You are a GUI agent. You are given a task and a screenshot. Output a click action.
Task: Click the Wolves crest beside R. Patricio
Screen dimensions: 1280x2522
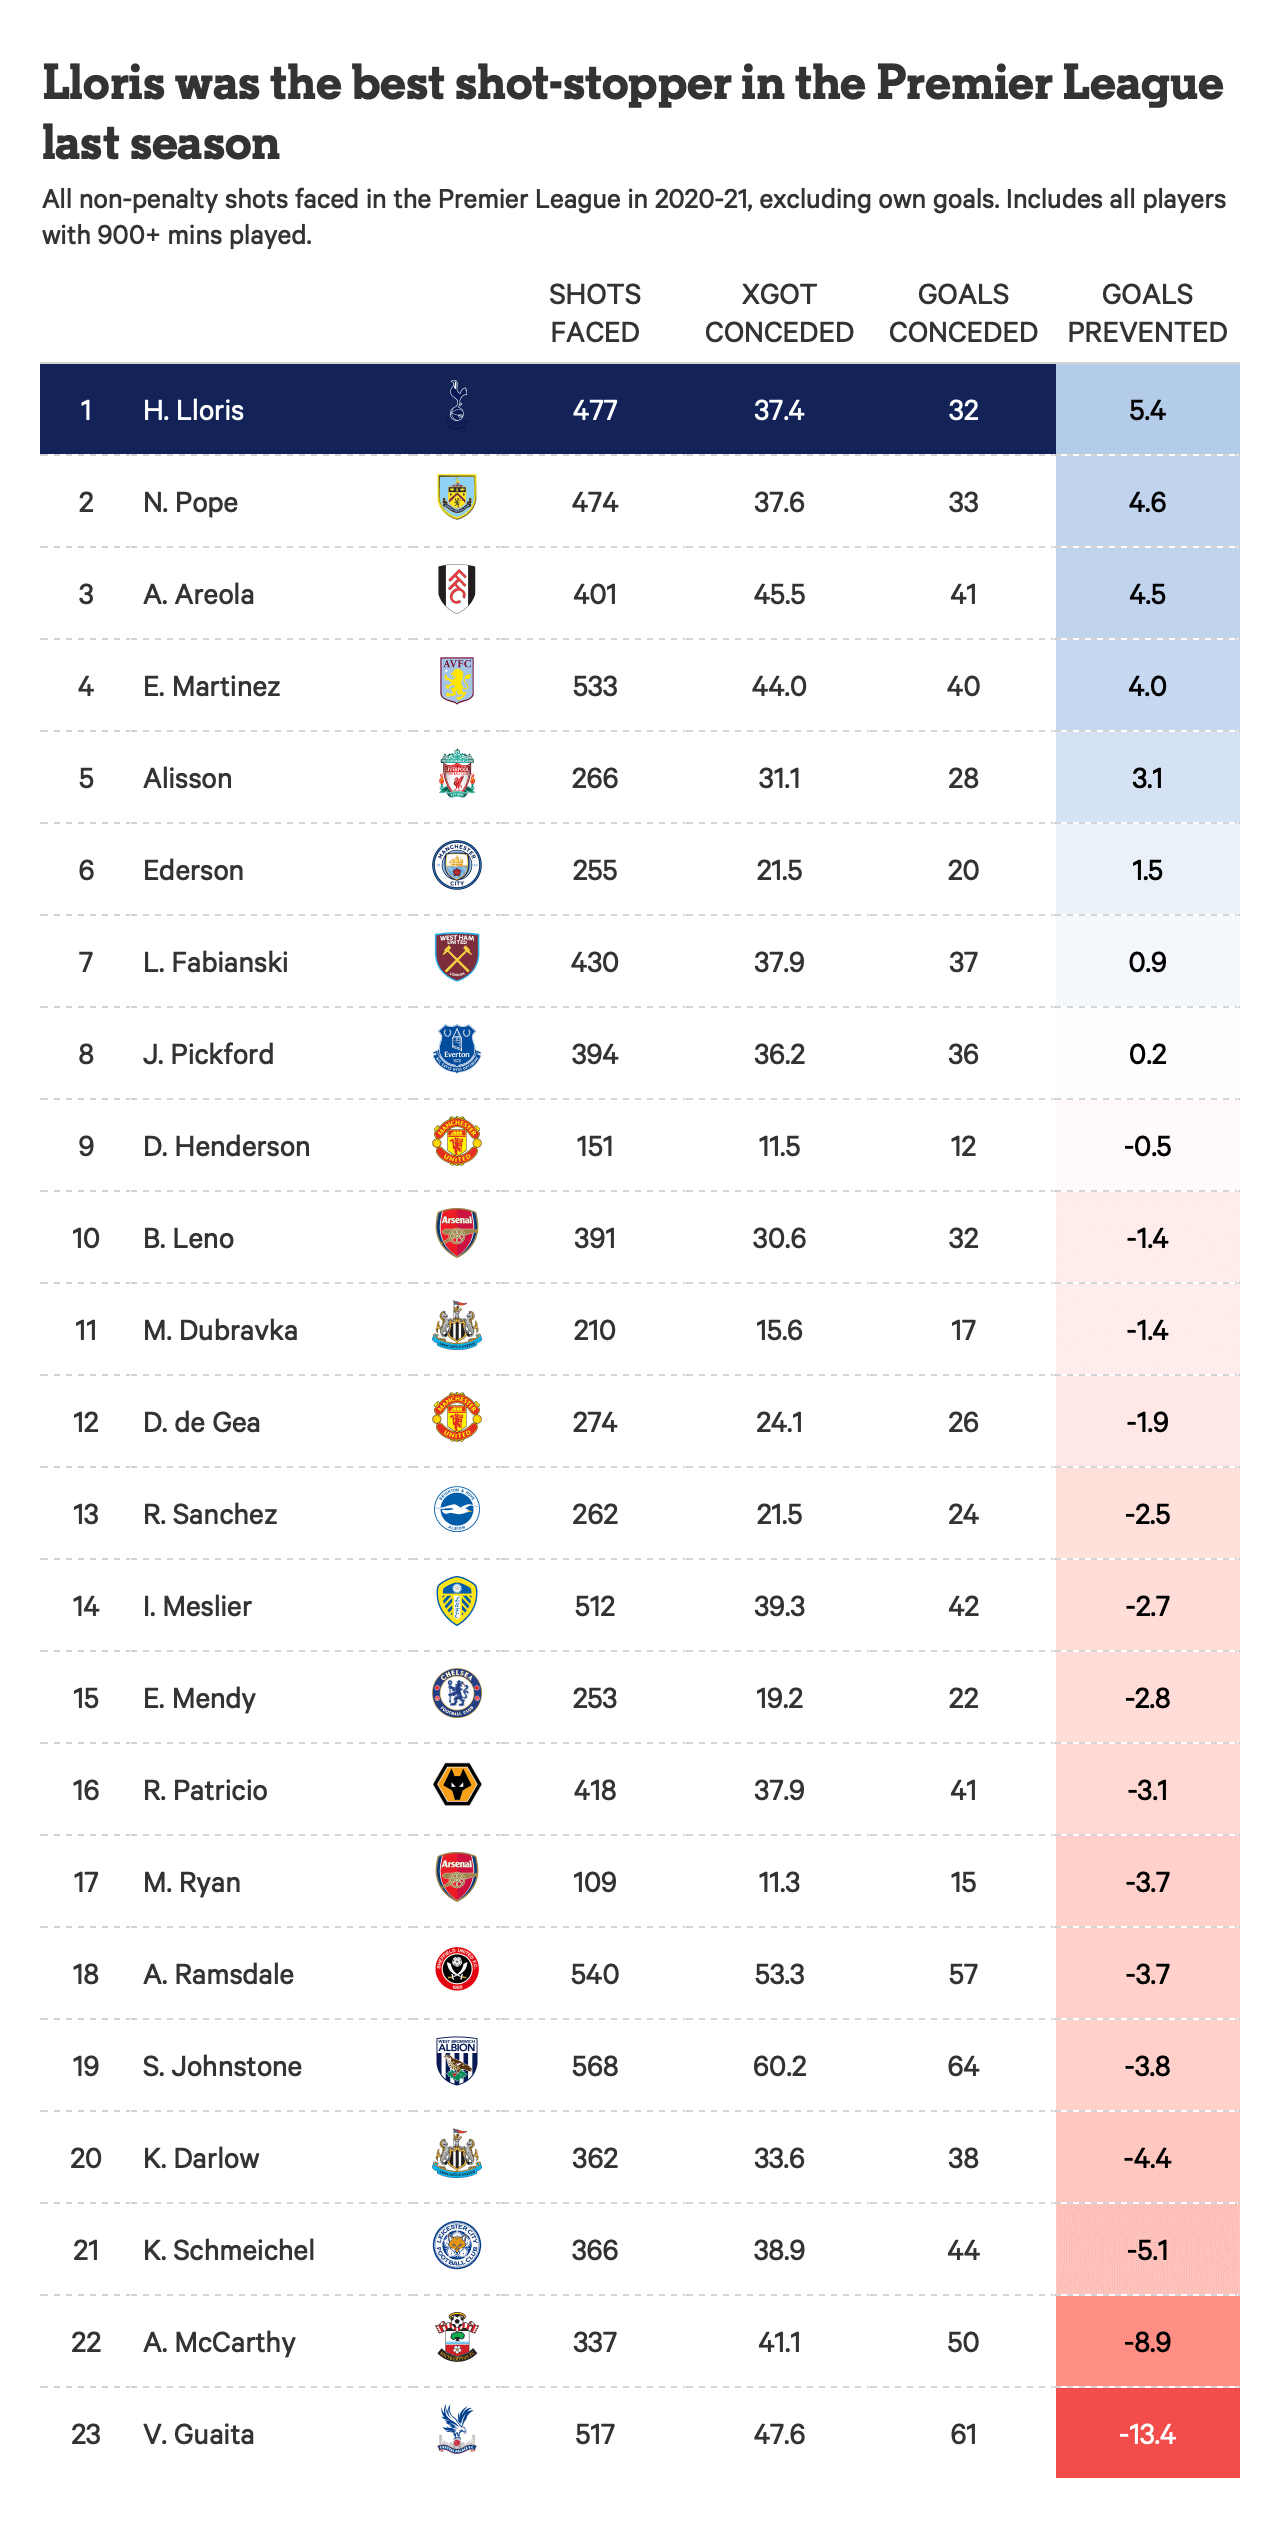[457, 1786]
